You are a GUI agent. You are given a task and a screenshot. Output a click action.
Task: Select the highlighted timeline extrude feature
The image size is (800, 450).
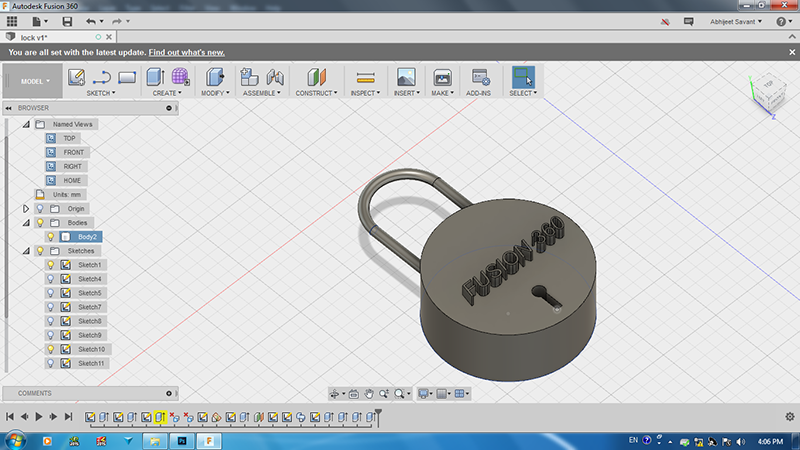[x=160, y=417]
